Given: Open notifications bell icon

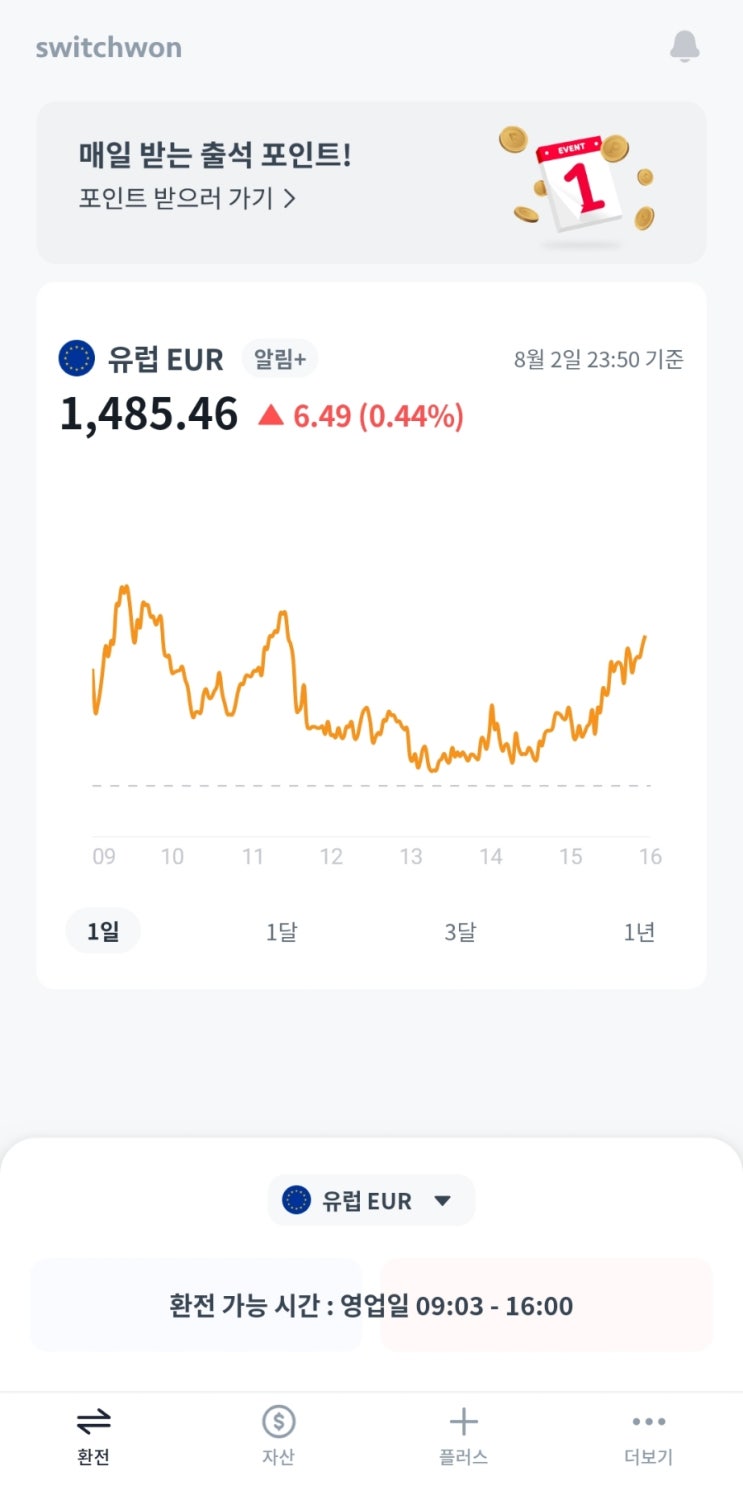Looking at the screenshot, I should coord(684,46).
